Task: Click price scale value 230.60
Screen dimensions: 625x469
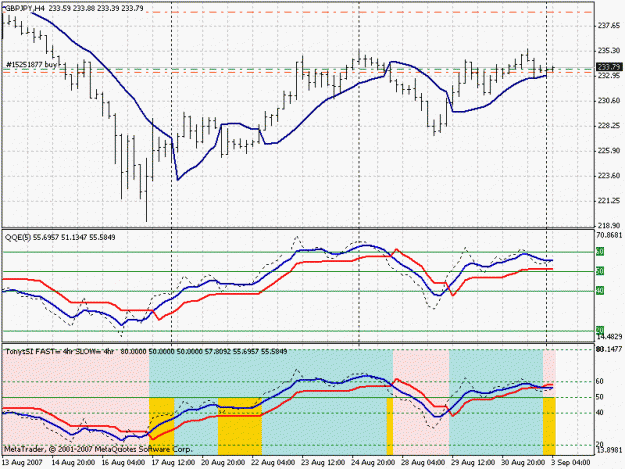Action: (609, 100)
